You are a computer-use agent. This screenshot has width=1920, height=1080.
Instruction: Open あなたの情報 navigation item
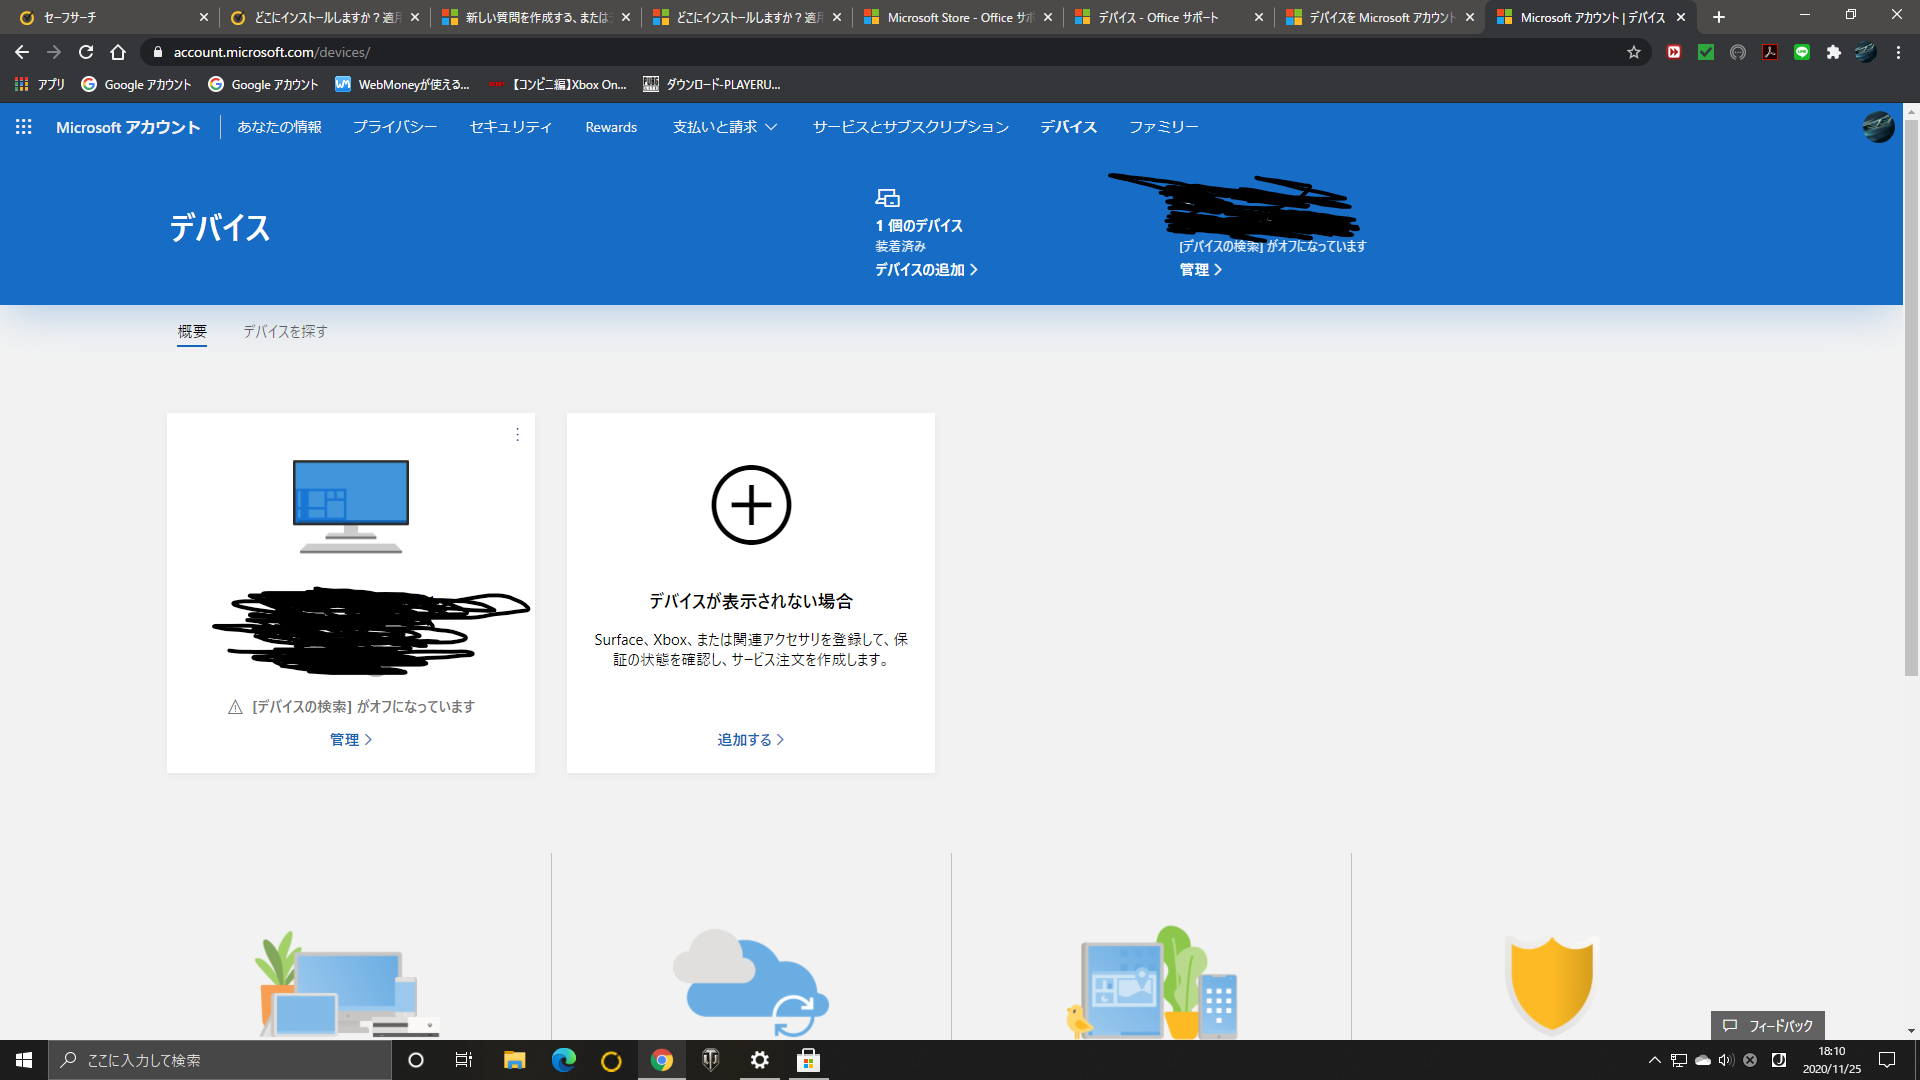pos(279,127)
